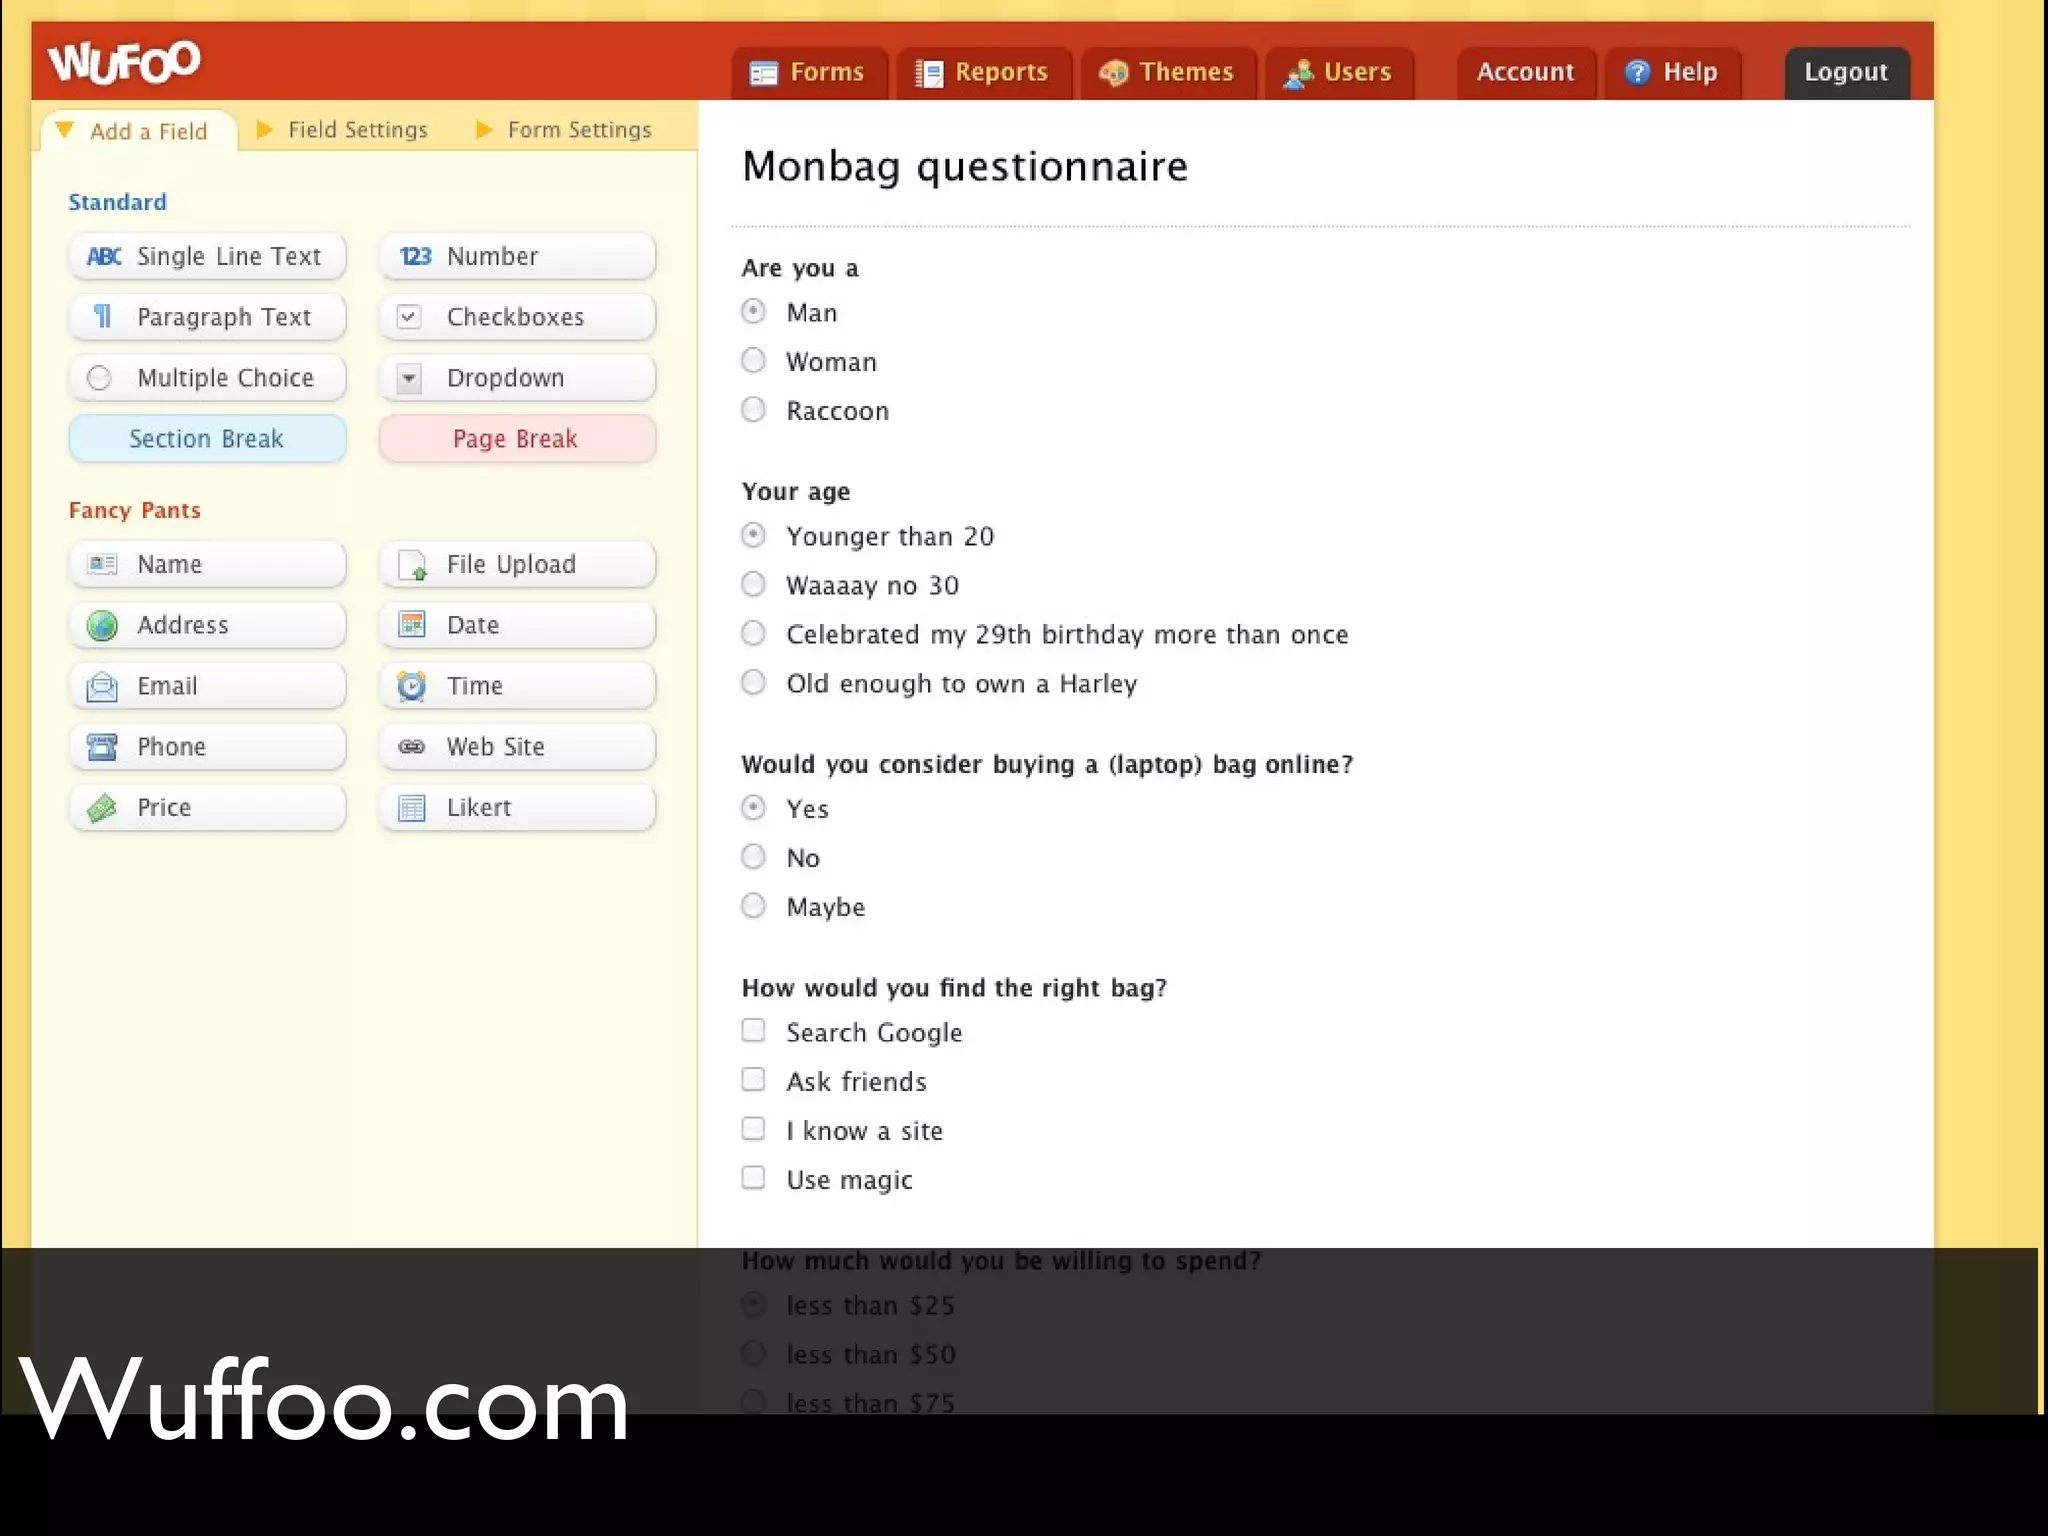Screen dimensions: 2048x1536
Task: Open the Forms tab
Action: click(809, 73)
